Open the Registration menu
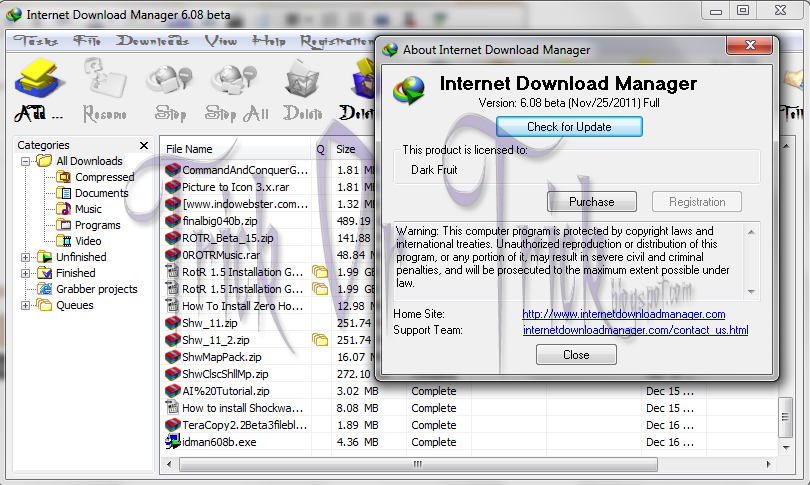Screen dimensions: 810x485 tap(337, 41)
